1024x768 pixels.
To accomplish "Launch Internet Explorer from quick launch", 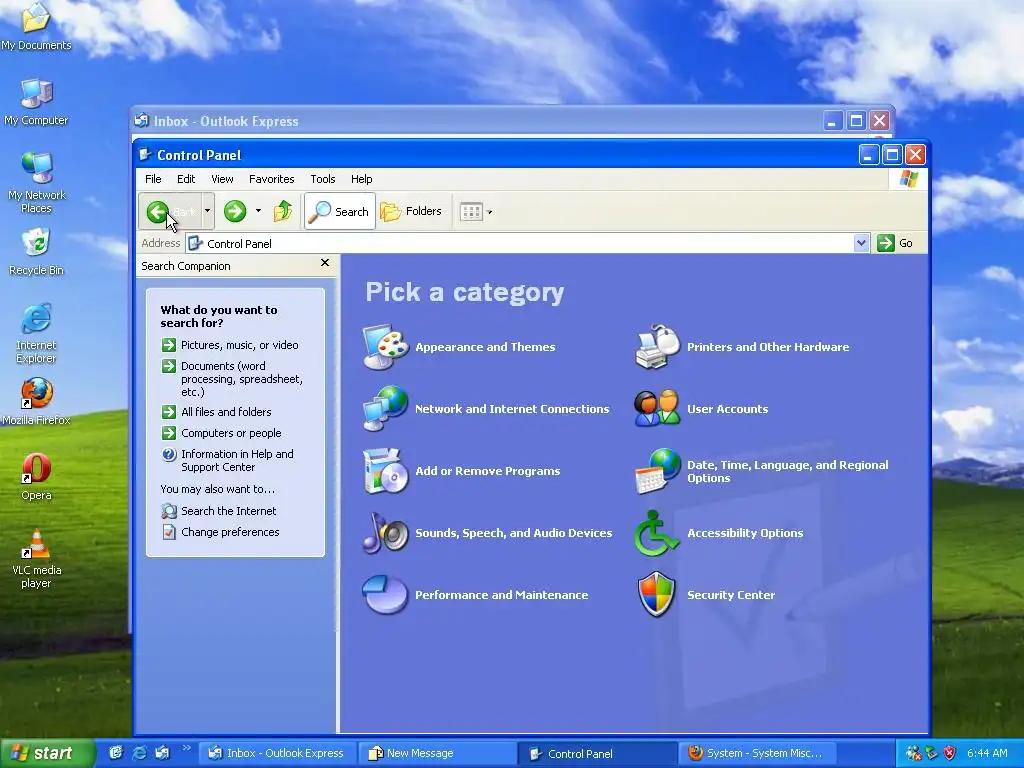I will pyautogui.click(x=139, y=753).
